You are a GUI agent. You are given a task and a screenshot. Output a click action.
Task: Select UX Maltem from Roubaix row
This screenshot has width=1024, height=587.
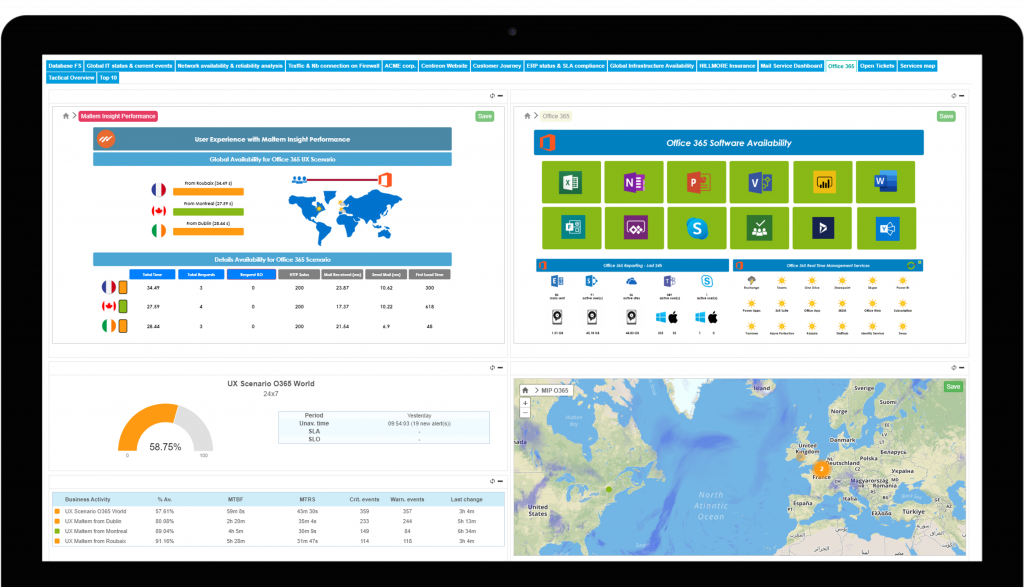(x=278, y=541)
